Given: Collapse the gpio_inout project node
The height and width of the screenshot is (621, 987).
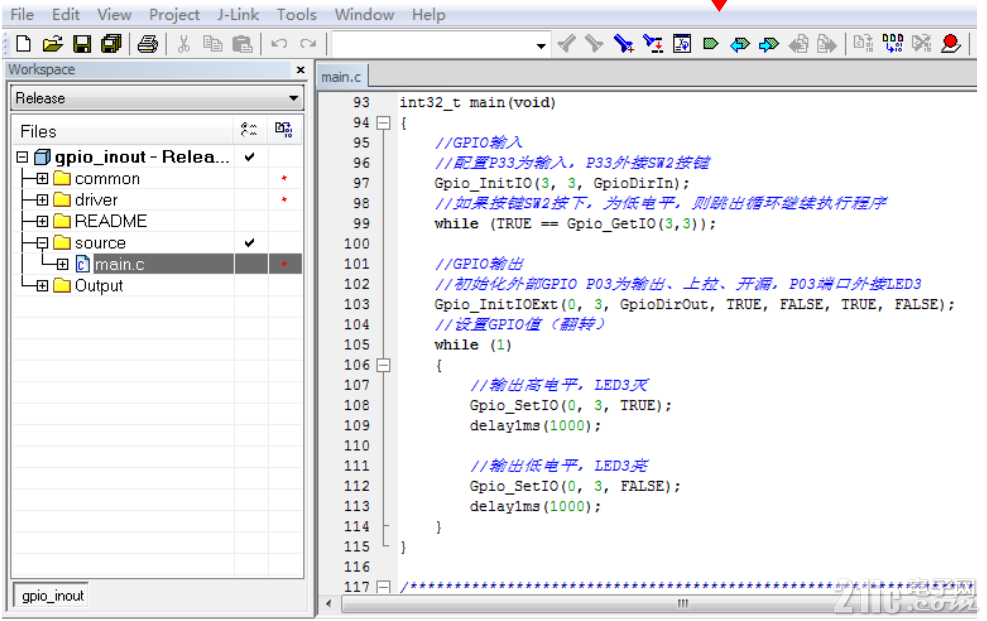Looking at the screenshot, I should coord(23,157).
